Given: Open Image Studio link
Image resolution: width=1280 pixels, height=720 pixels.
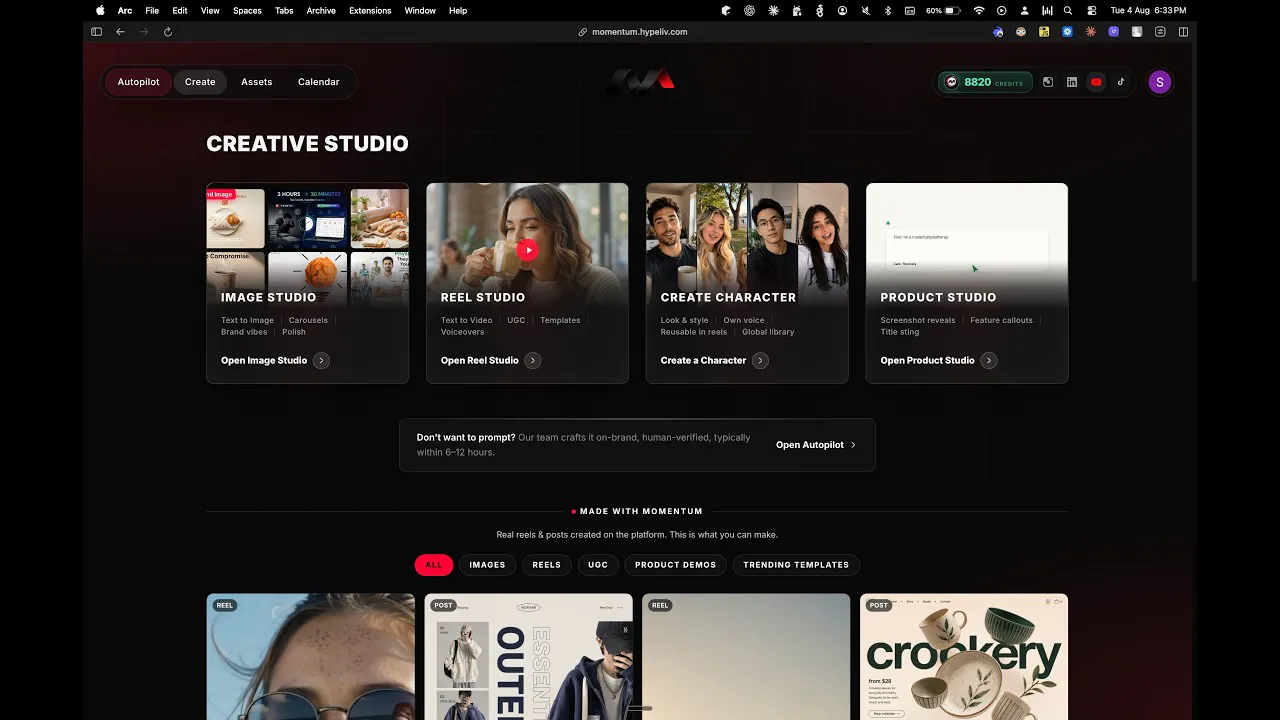Looking at the screenshot, I should click(264, 360).
